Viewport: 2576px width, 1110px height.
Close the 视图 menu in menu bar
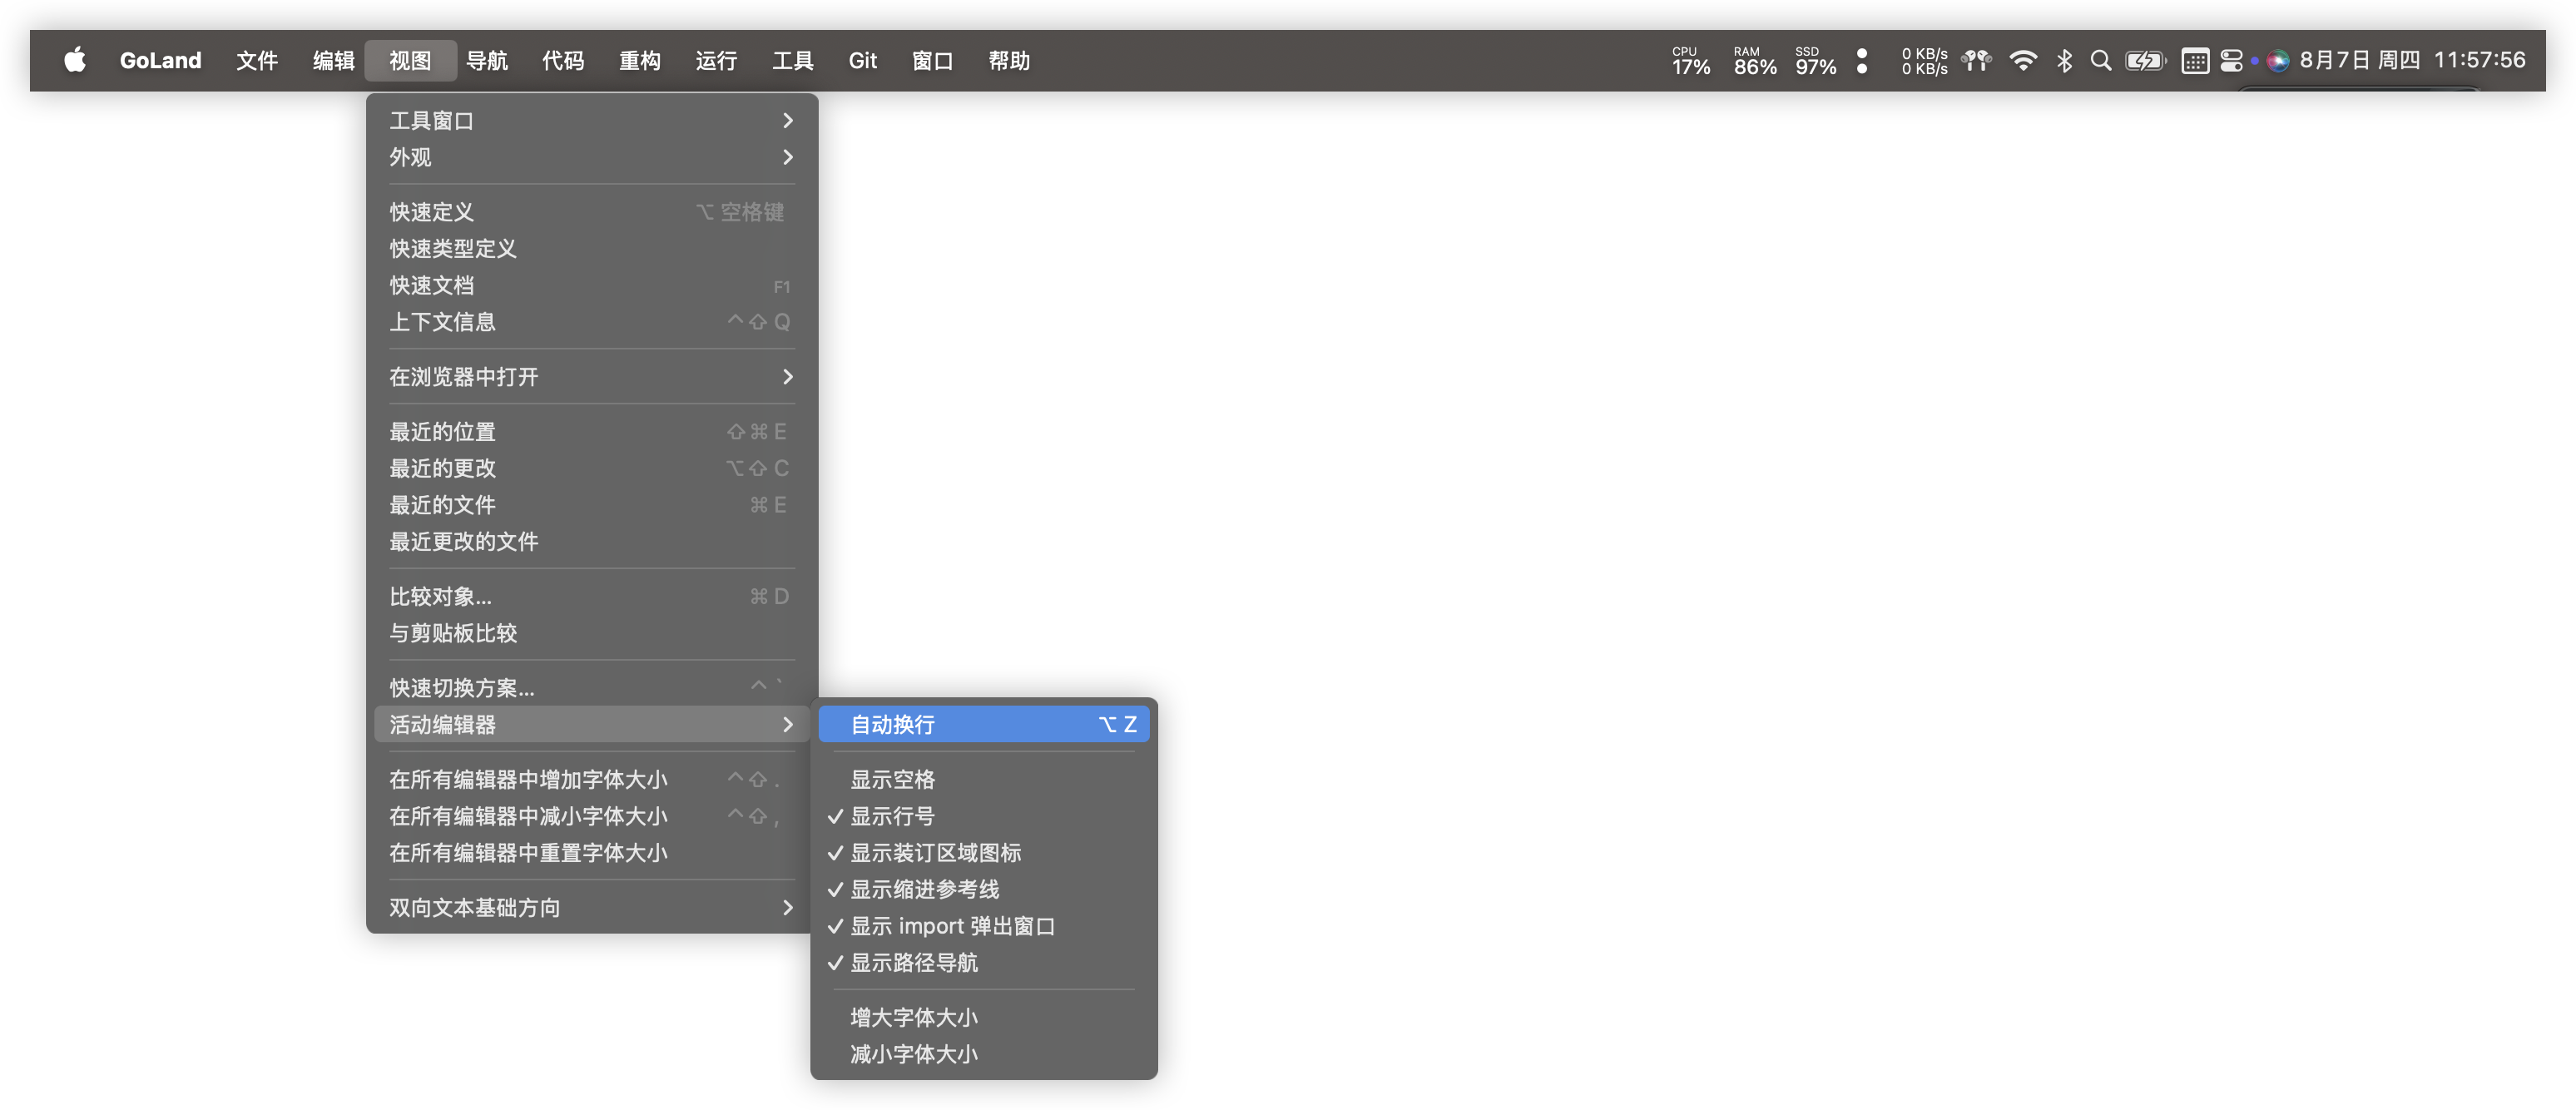tap(410, 60)
